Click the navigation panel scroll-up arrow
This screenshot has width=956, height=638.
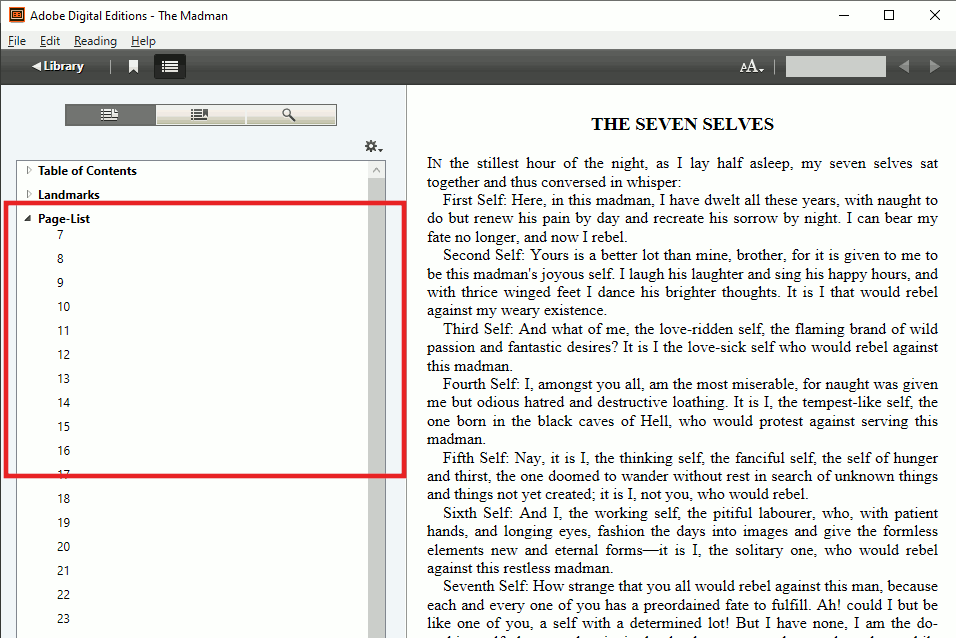pyautogui.click(x=376, y=170)
